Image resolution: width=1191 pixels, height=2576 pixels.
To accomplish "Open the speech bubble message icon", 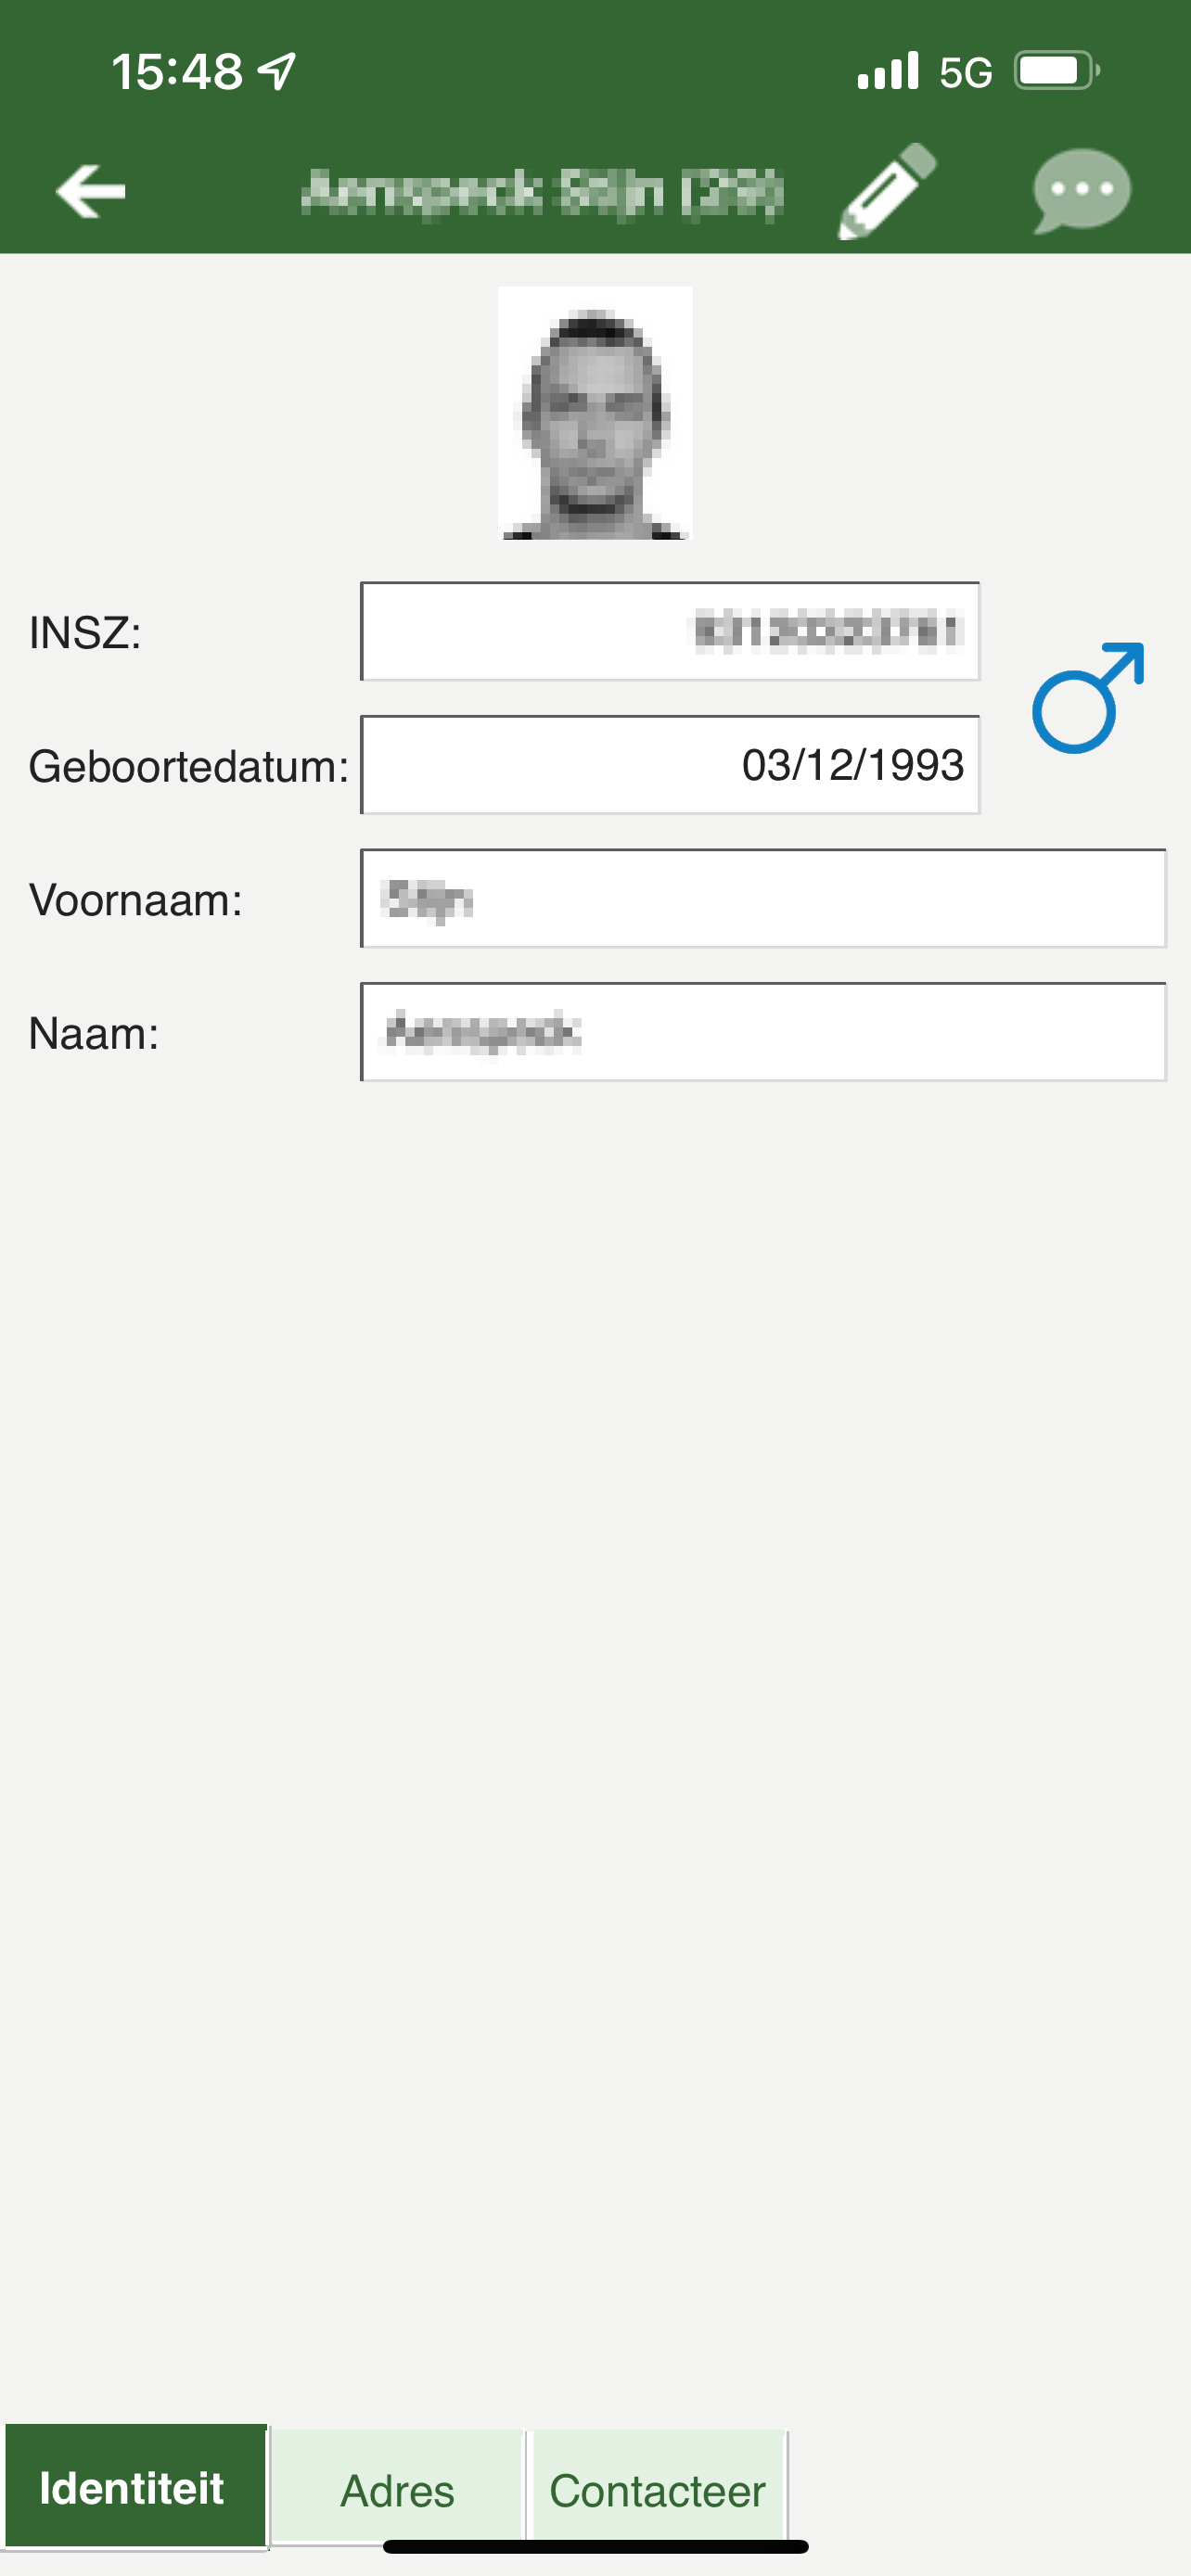I will click(1081, 190).
